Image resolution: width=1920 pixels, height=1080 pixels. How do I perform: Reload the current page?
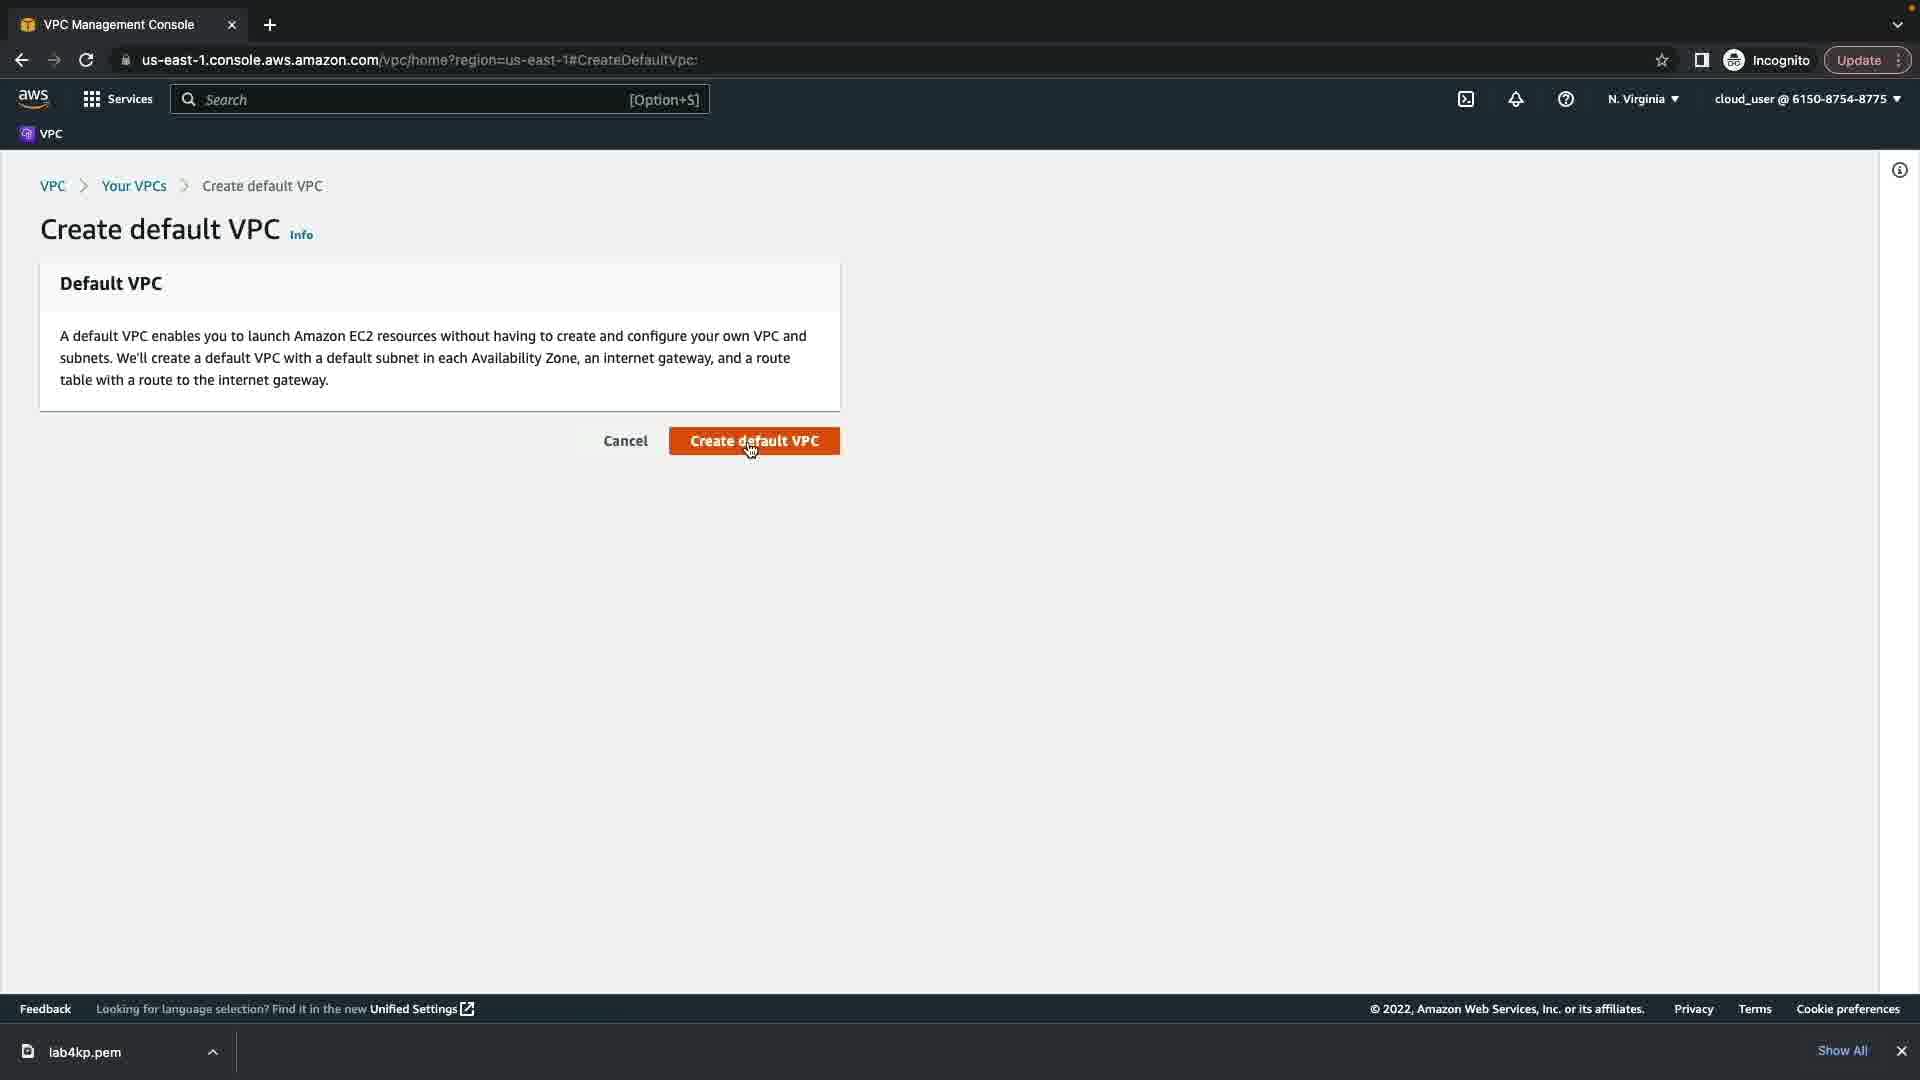86,60
